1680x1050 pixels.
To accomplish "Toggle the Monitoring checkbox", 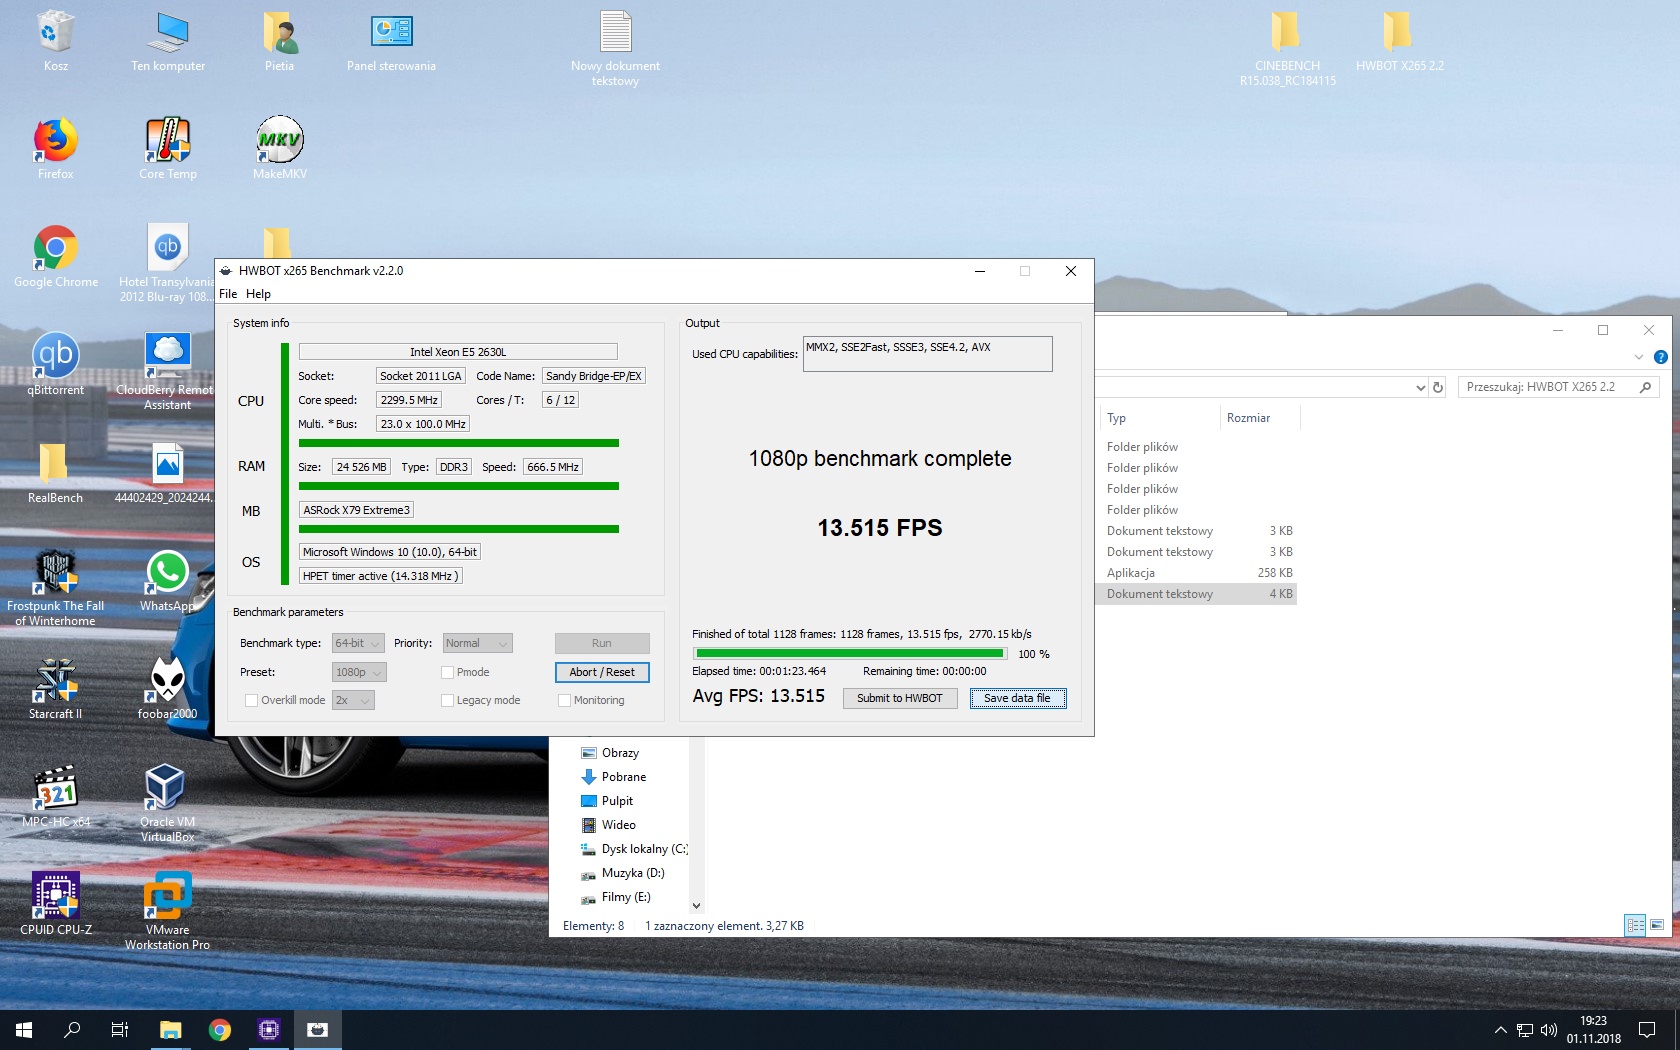I will point(564,700).
